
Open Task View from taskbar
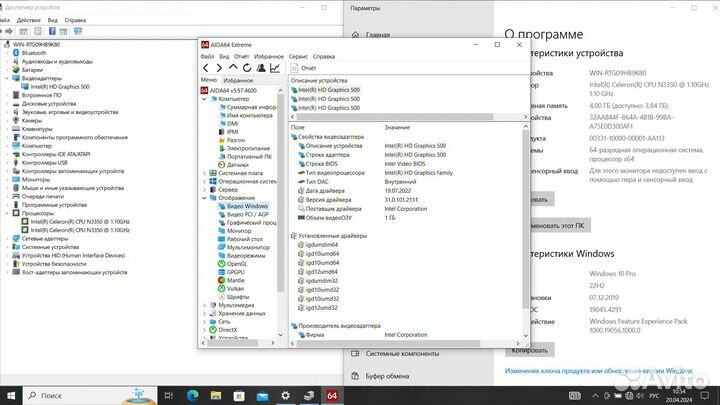coord(169,395)
